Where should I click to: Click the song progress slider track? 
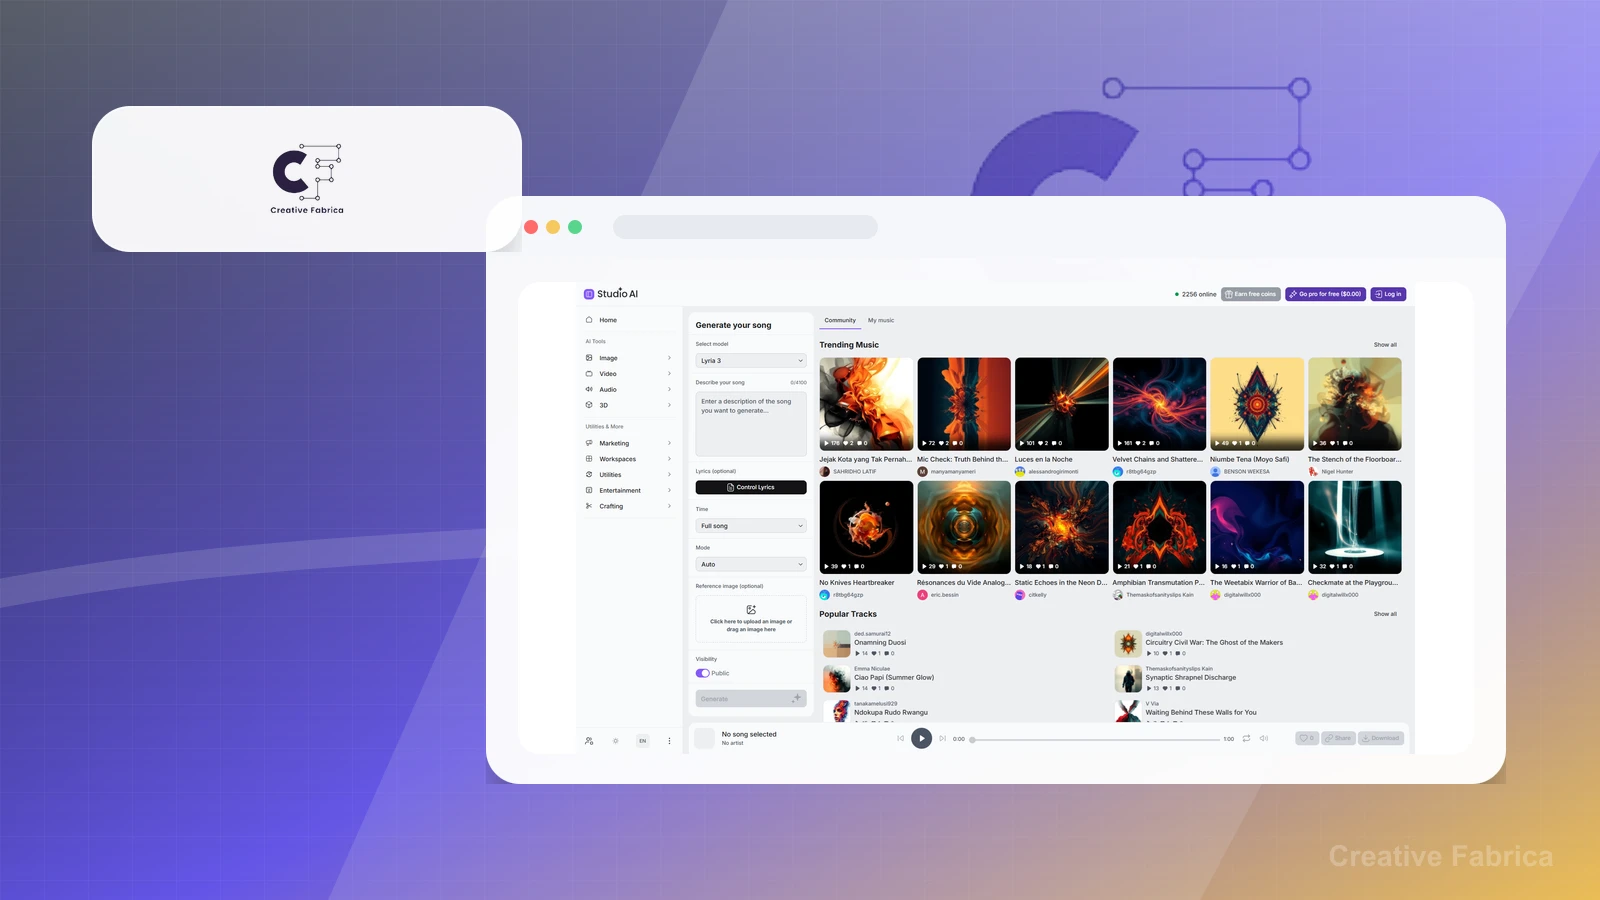tap(1095, 739)
